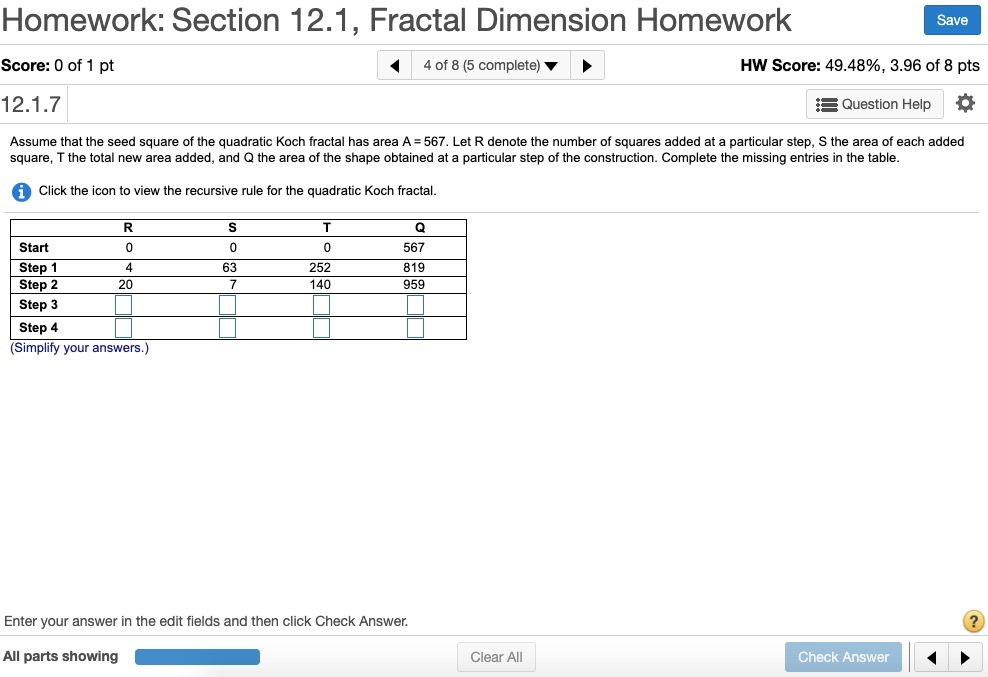The width and height of the screenshot is (988, 677).
Task: Click the Check Answer button
Action: [x=843, y=657]
